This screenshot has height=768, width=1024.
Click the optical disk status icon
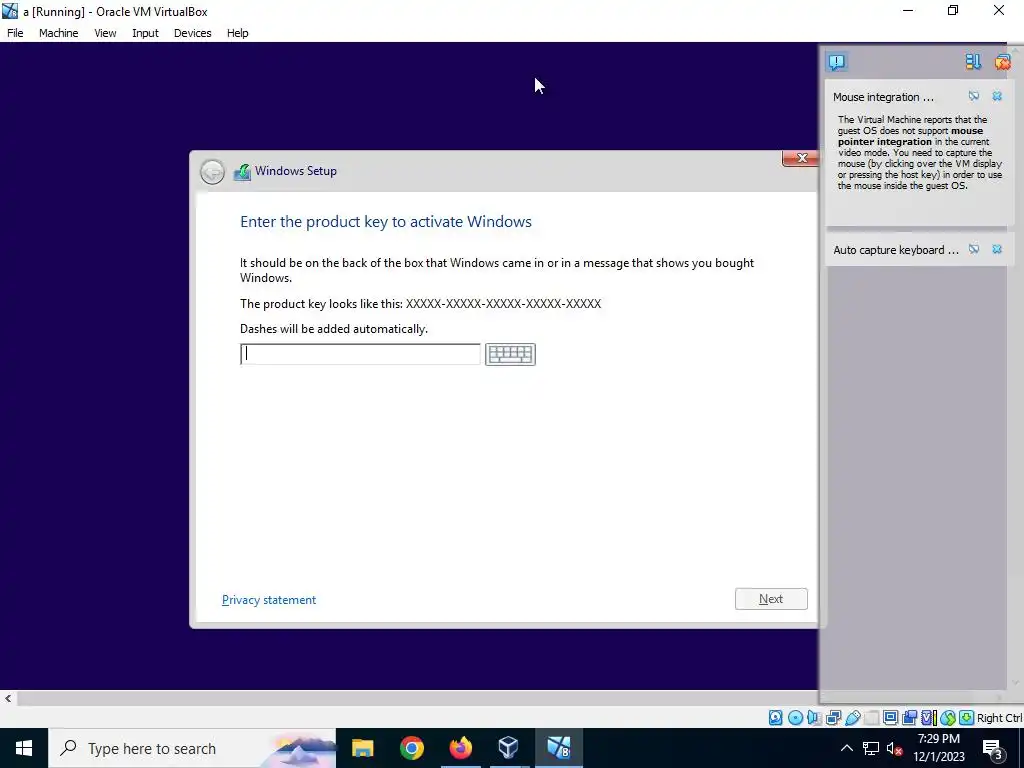tap(795, 718)
